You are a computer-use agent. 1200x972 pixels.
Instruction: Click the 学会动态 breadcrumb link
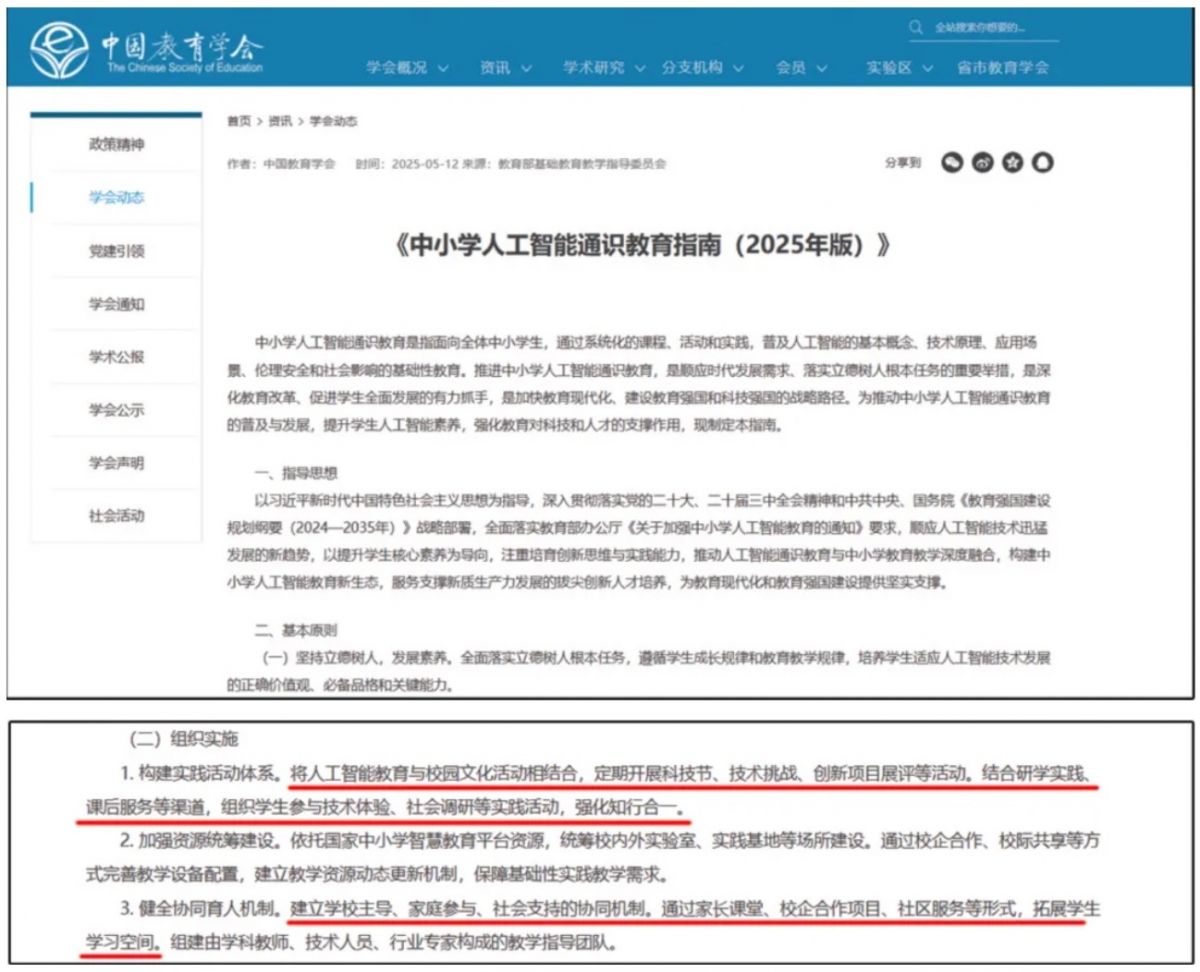coord(333,121)
